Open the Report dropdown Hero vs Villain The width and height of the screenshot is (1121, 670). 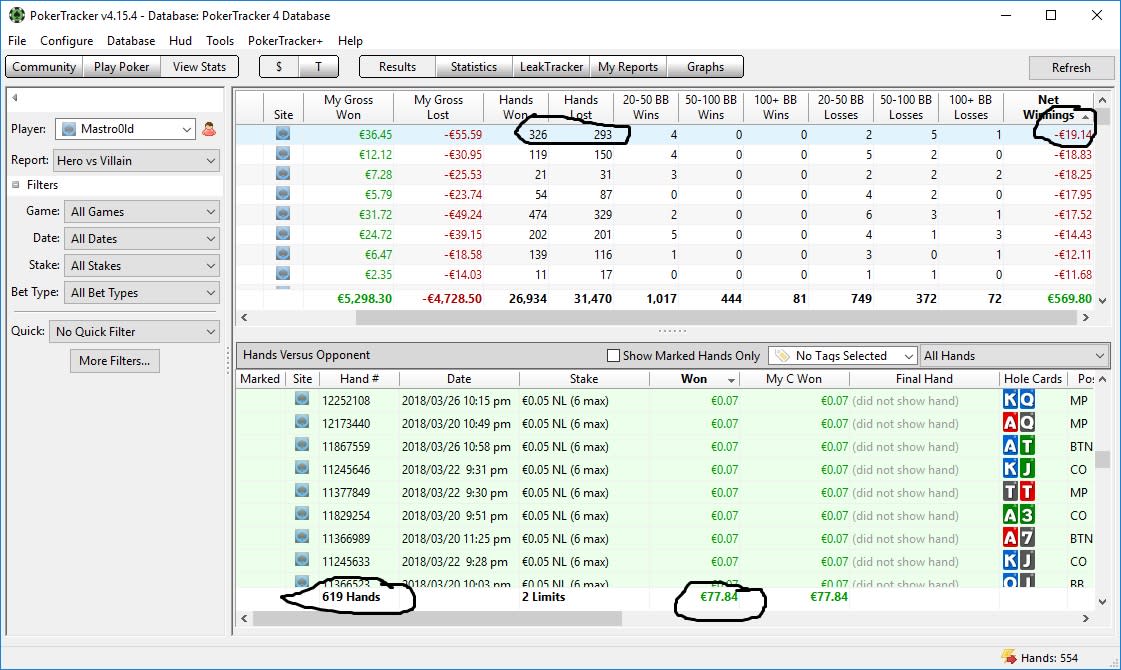(x=136, y=160)
